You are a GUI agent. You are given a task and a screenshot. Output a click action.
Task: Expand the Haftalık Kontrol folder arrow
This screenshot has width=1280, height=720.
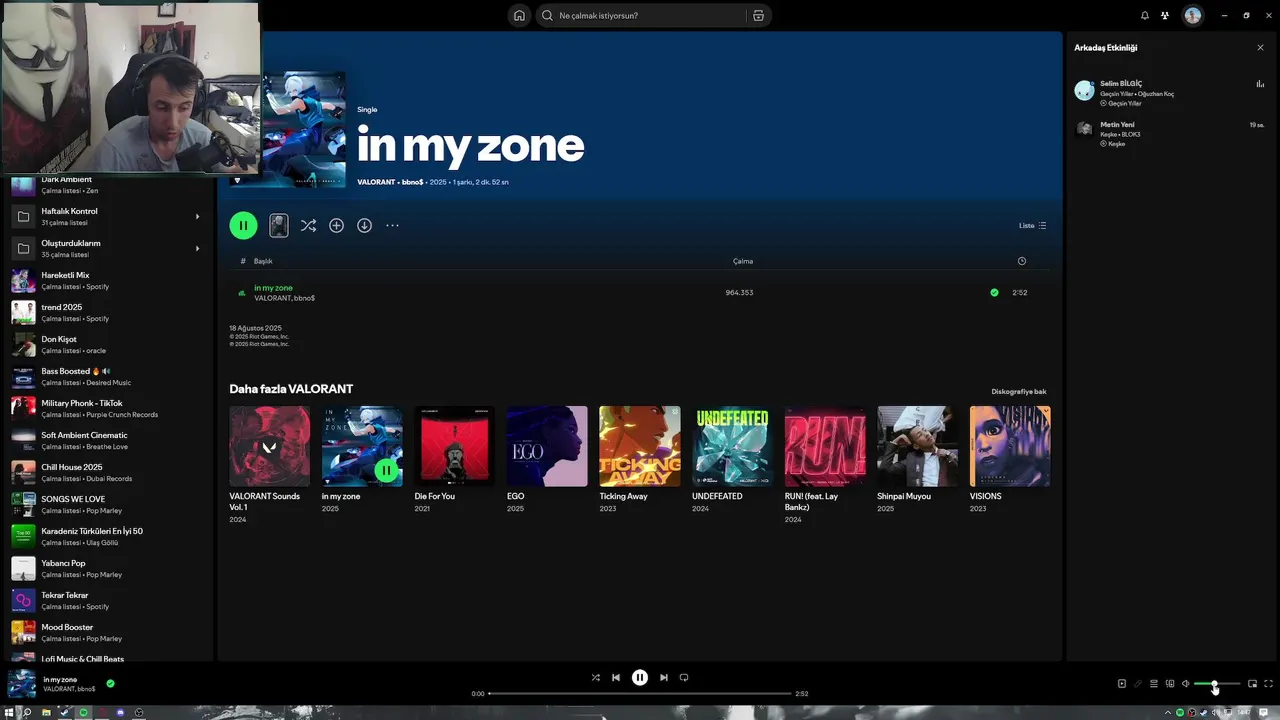pyautogui.click(x=197, y=216)
